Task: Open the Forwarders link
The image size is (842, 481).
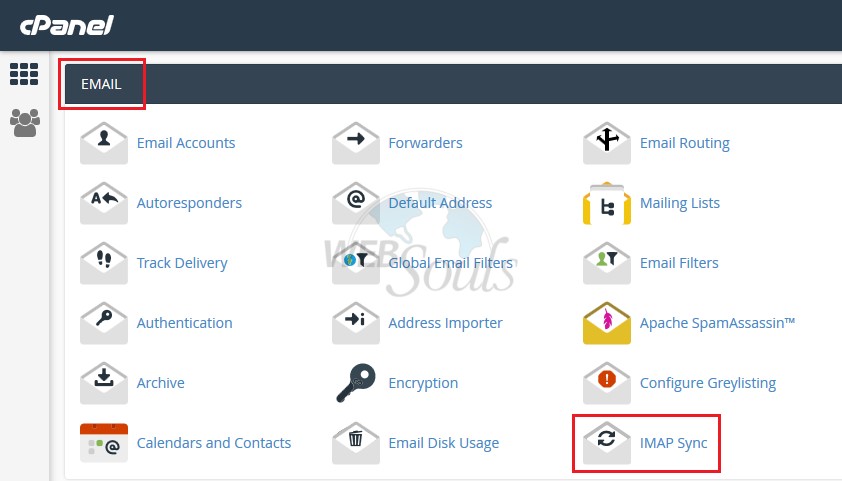Action: click(x=425, y=143)
